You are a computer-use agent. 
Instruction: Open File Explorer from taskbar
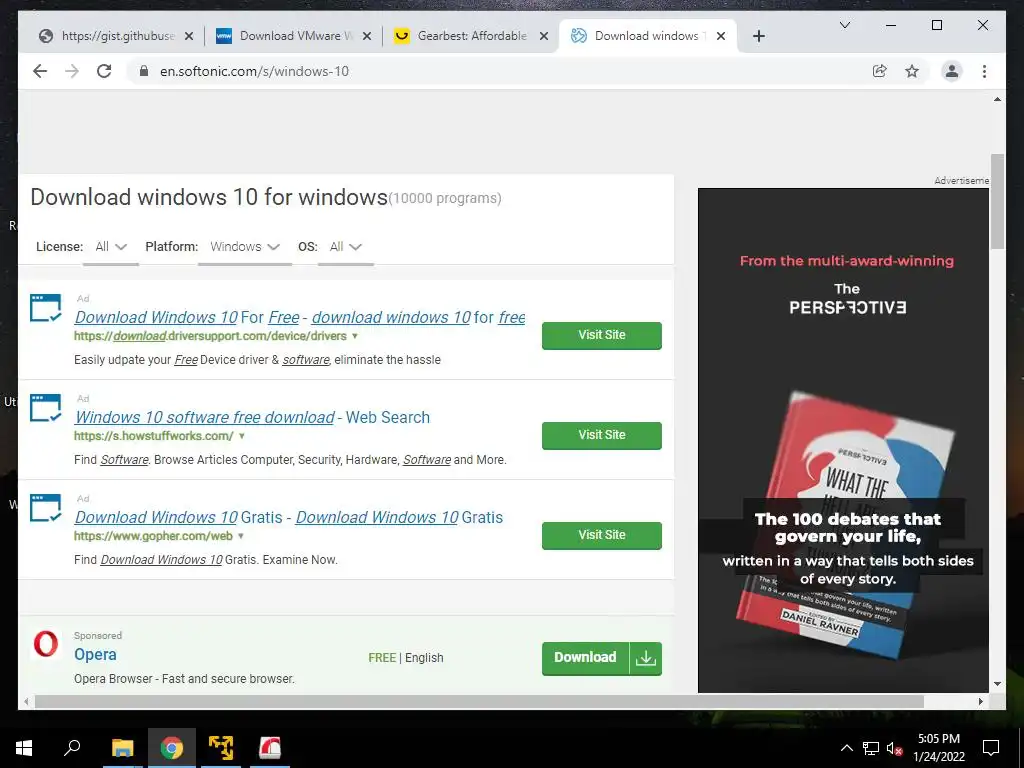point(122,748)
